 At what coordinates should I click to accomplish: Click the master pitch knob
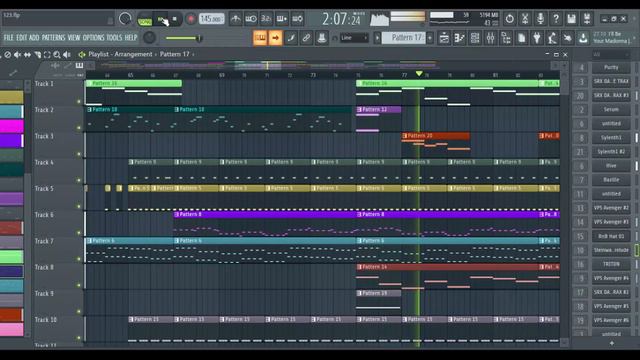(x=149, y=38)
